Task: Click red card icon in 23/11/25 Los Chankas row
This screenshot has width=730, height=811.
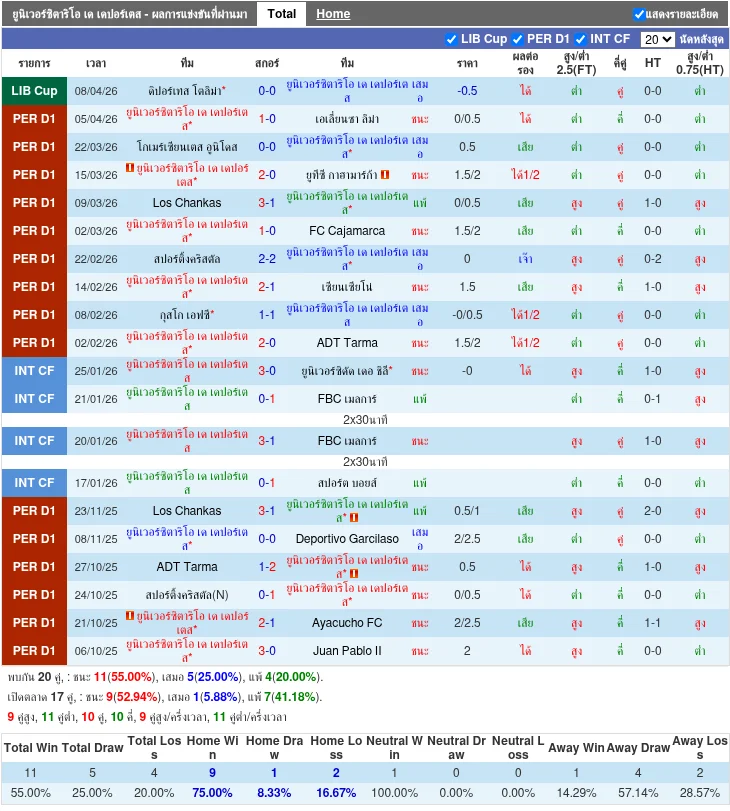Action: point(354,518)
